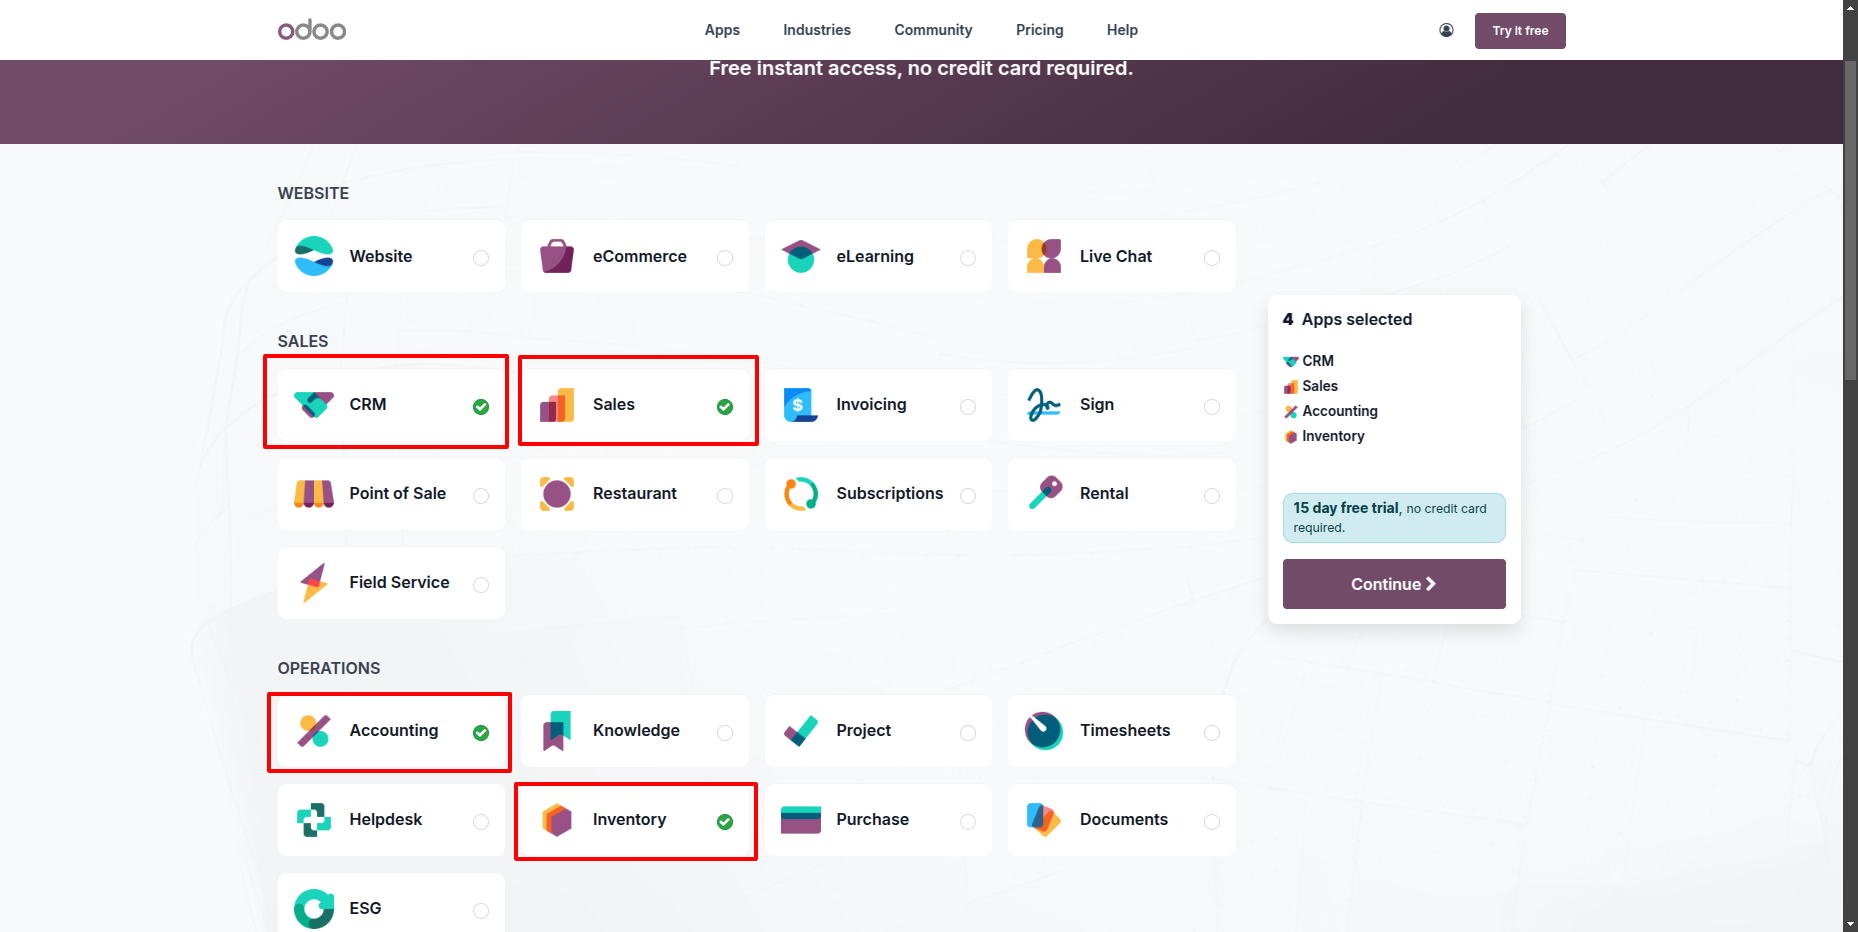Click CRM in the selected apps list

[x=1309, y=361]
